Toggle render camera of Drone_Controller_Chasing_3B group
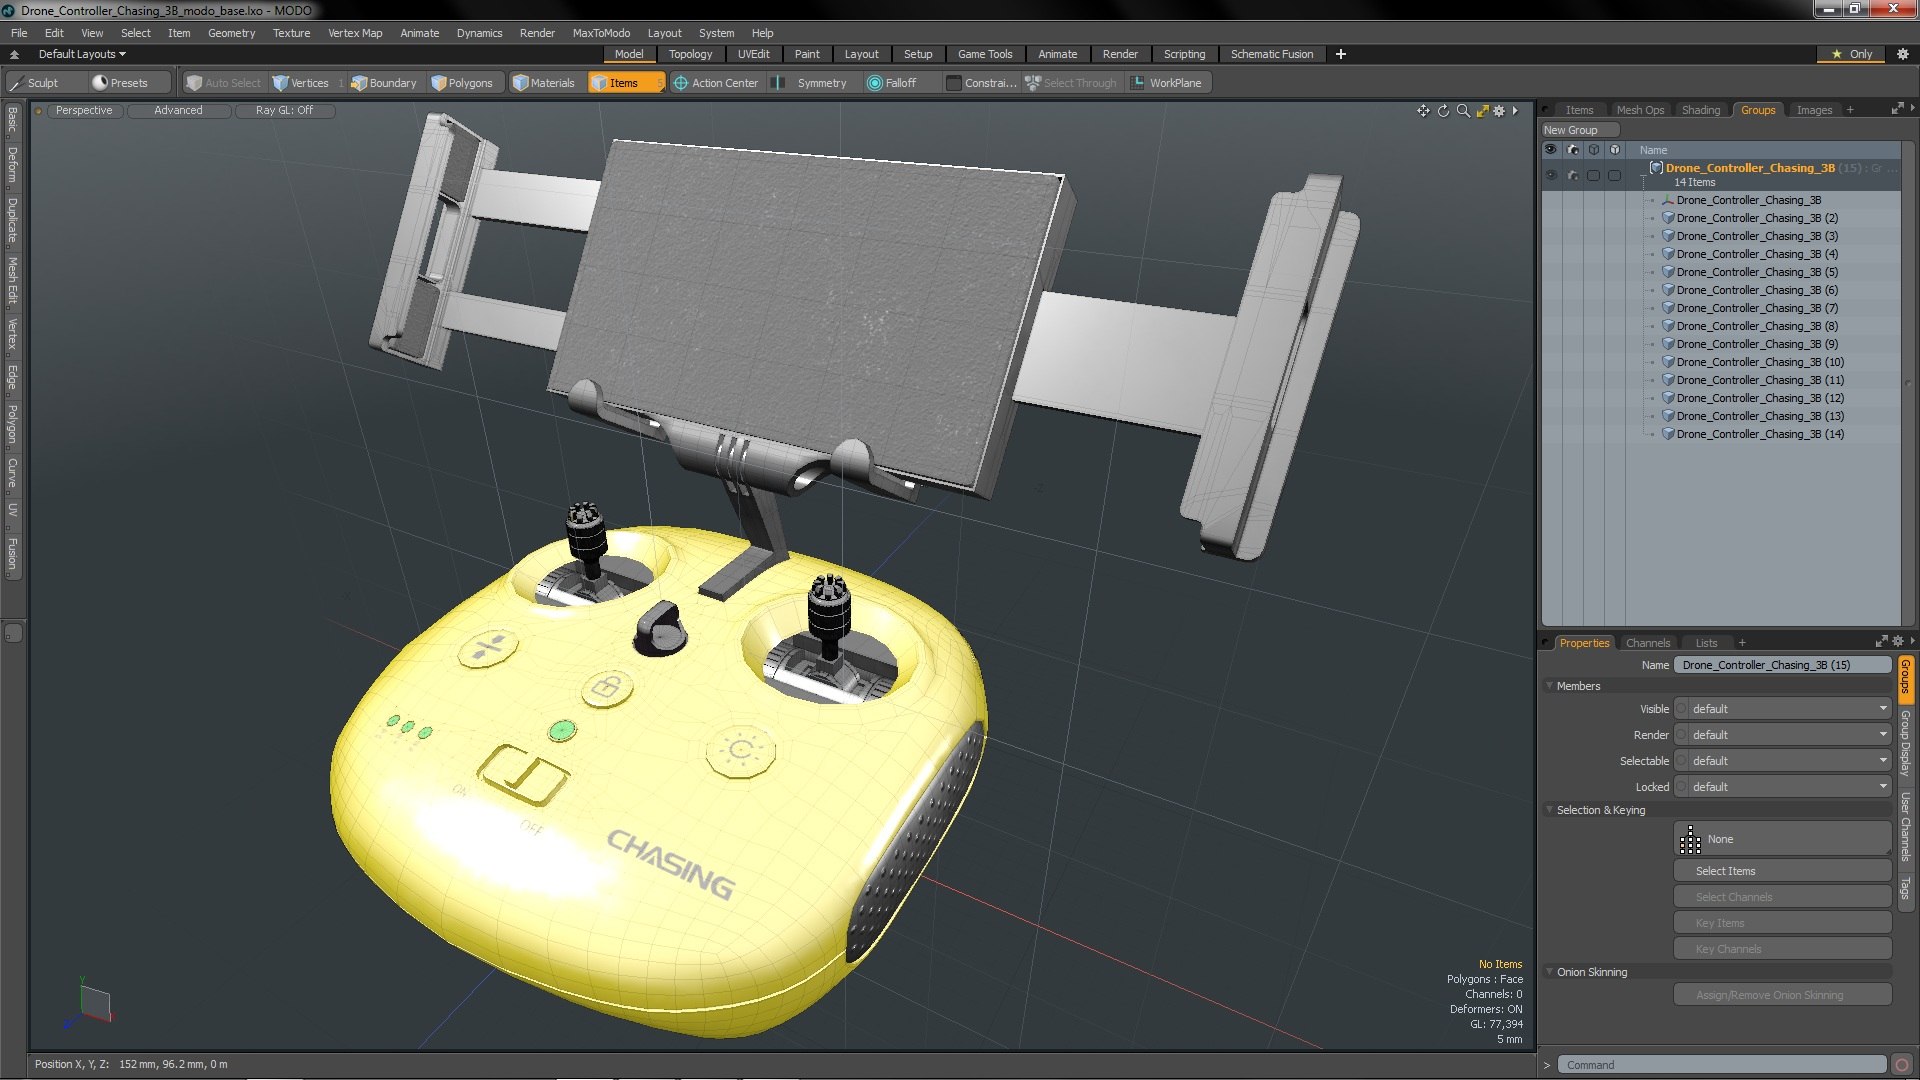Image resolution: width=1920 pixels, height=1080 pixels. [x=1573, y=175]
